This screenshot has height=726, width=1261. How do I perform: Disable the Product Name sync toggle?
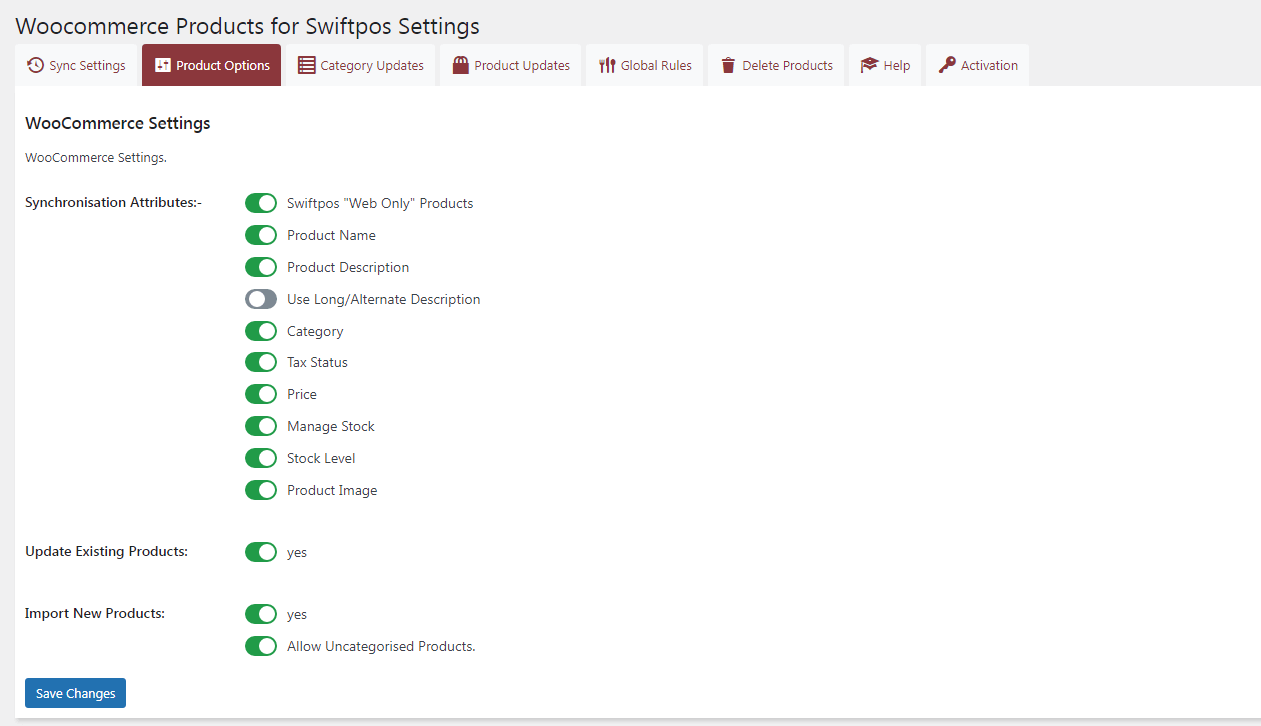(261, 235)
